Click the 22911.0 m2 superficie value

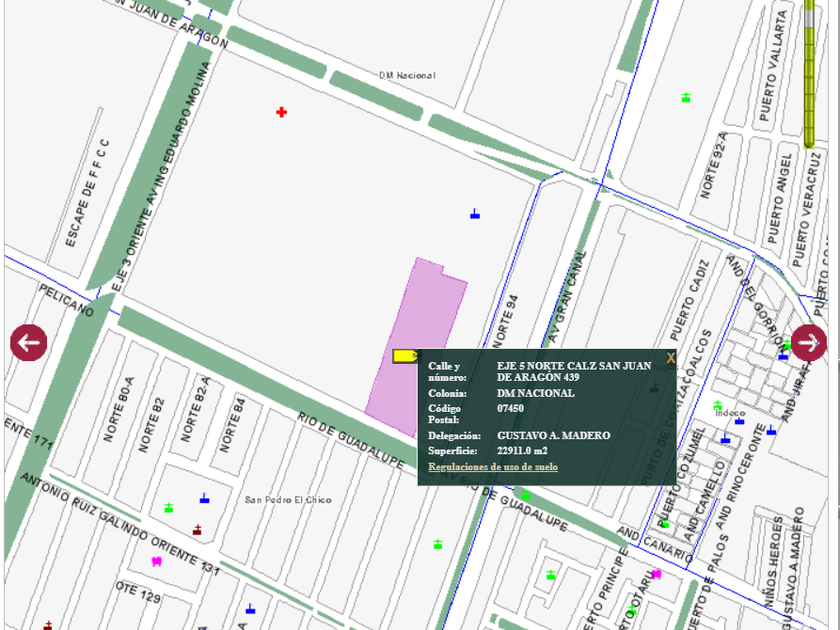pos(522,451)
